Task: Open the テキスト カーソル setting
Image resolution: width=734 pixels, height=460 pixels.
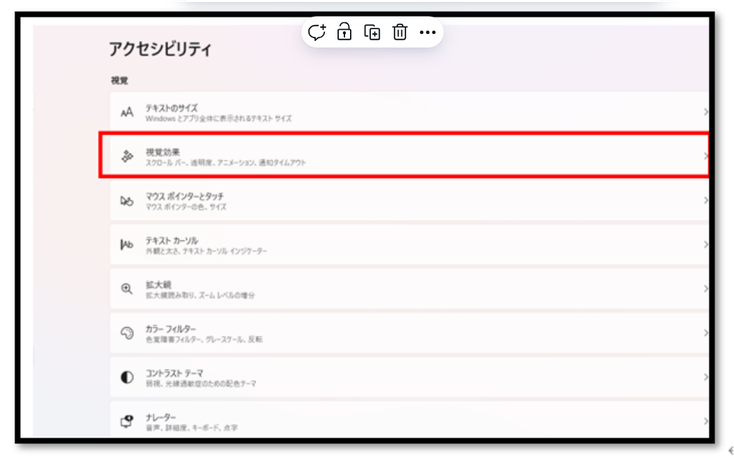Action: tap(409, 245)
